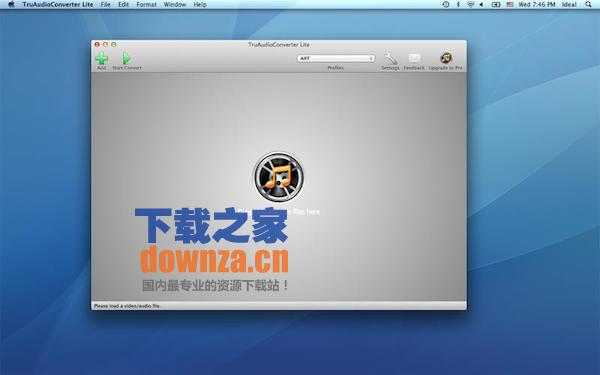
Task: Click the Upgrade to Pro icon
Action: pos(446,58)
